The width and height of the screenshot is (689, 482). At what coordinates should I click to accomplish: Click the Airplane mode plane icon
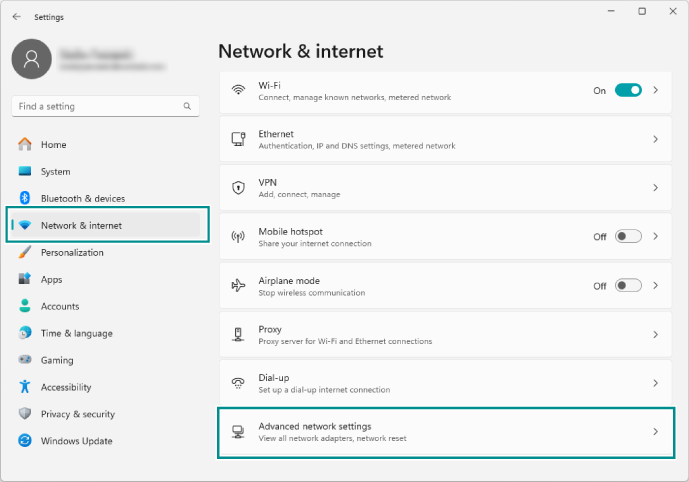[238, 285]
